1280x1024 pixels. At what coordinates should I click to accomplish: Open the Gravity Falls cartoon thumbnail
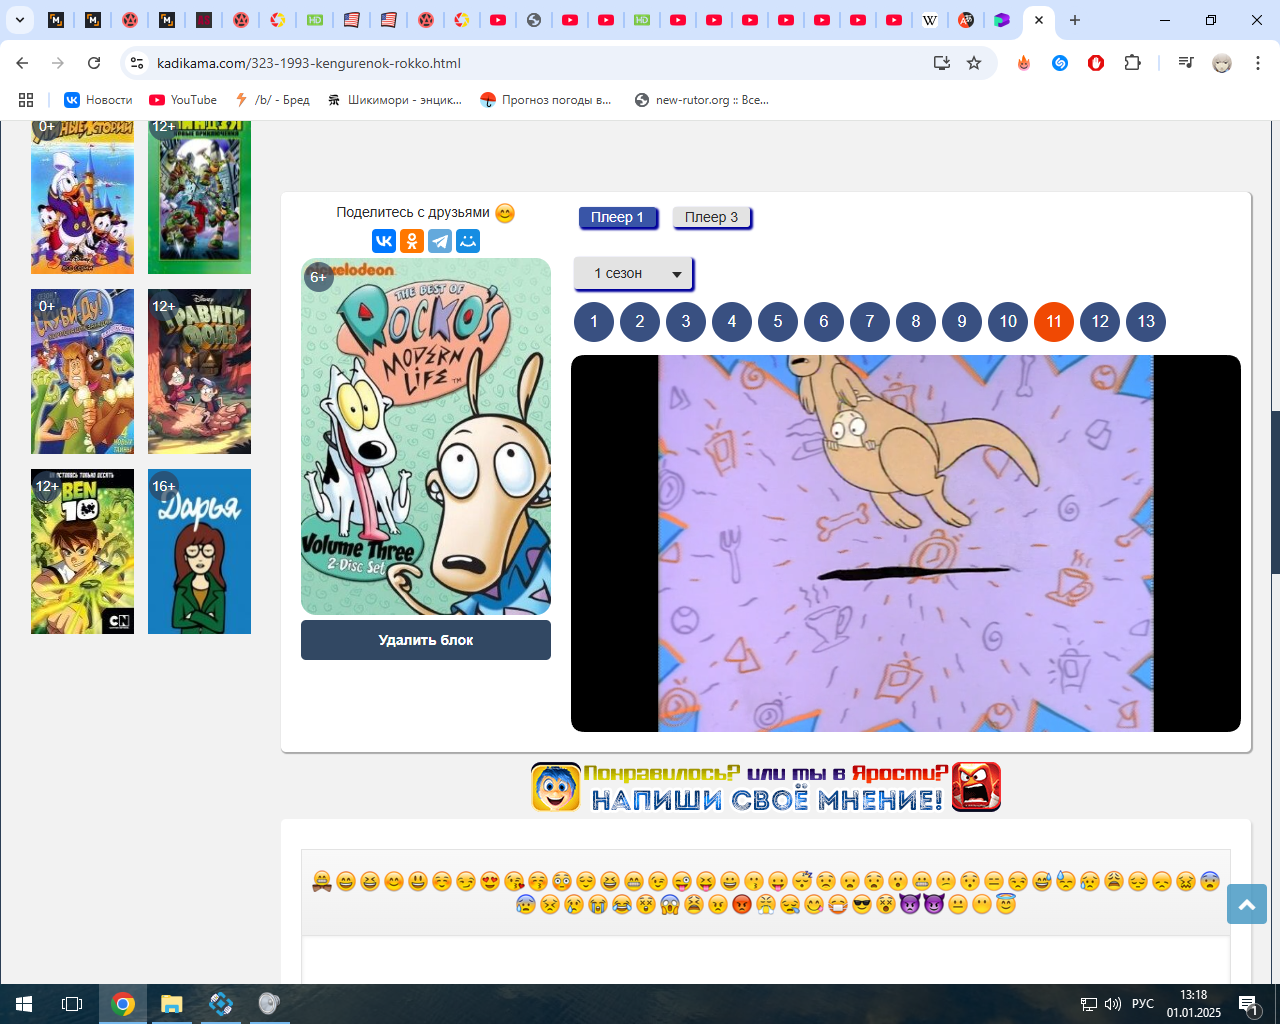[x=199, y=372]
